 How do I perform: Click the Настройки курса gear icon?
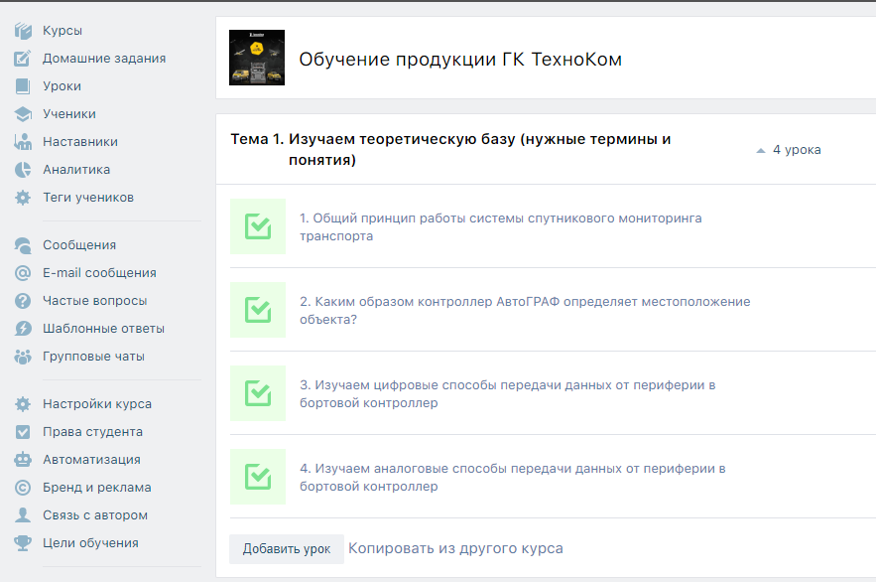pyautogui.click(x=23, y=404)
